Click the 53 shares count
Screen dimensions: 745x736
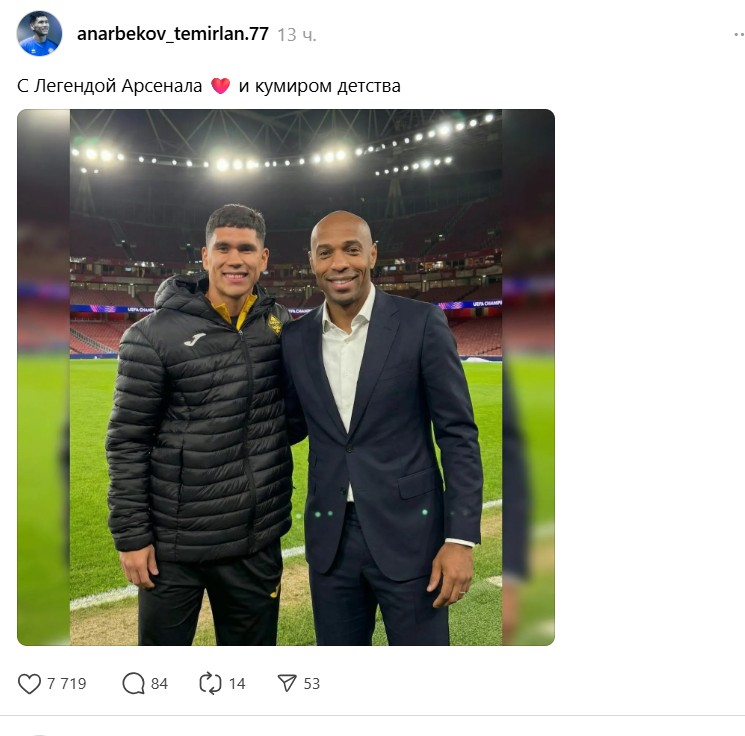[x=312, y=684]
